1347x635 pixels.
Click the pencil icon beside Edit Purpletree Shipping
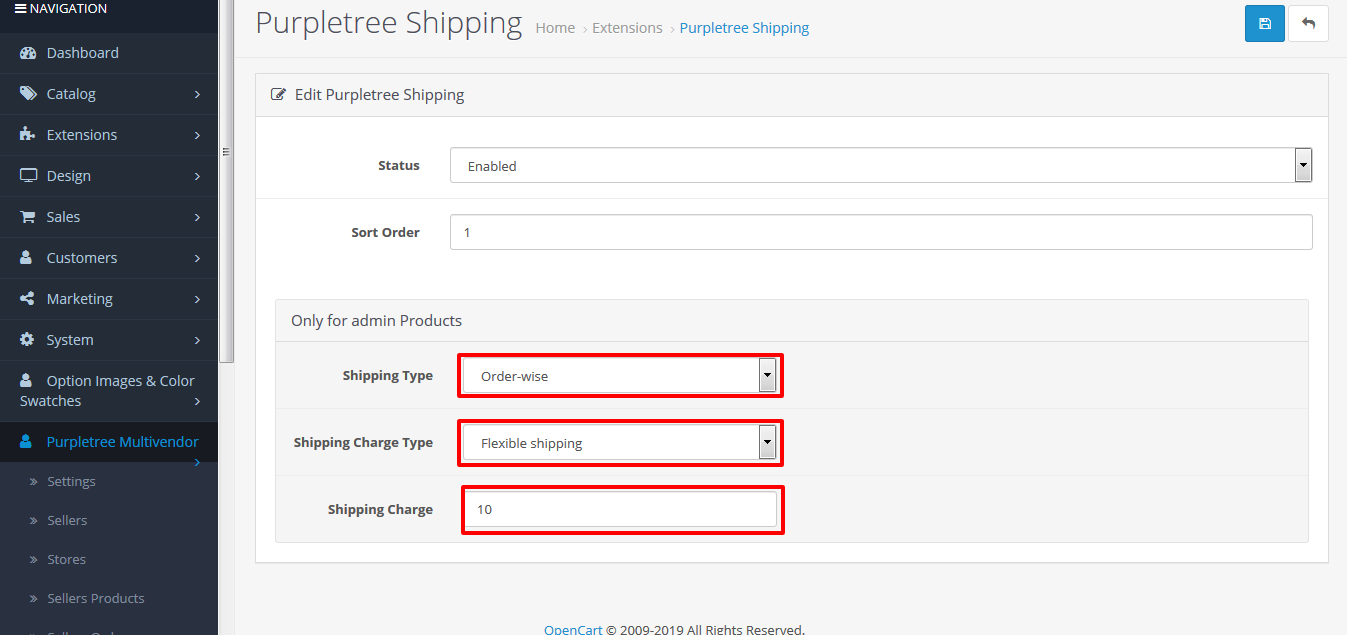(279, 95)
